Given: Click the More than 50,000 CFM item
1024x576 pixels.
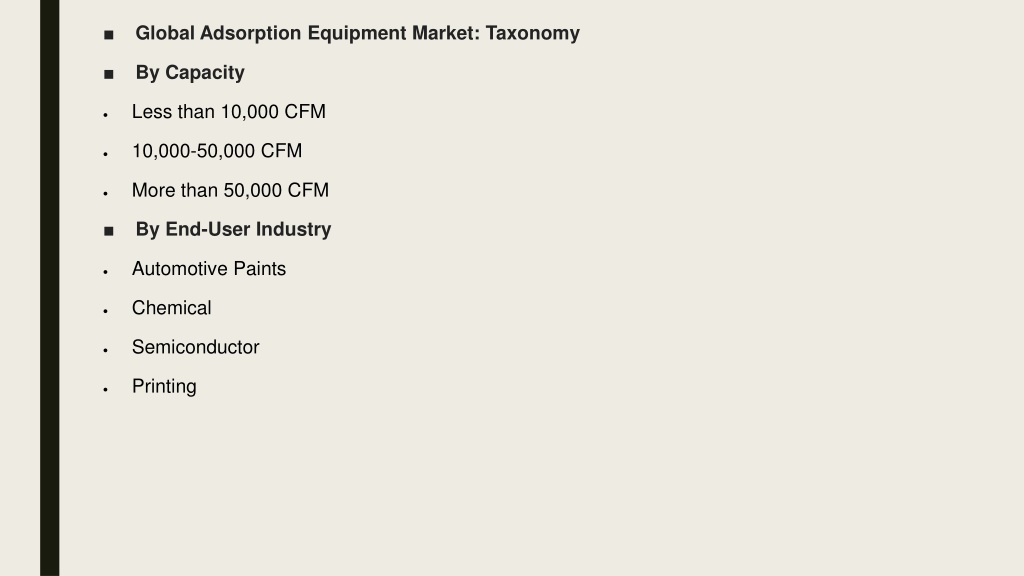Looking at the screenshot, I should [x=231, y=190].
